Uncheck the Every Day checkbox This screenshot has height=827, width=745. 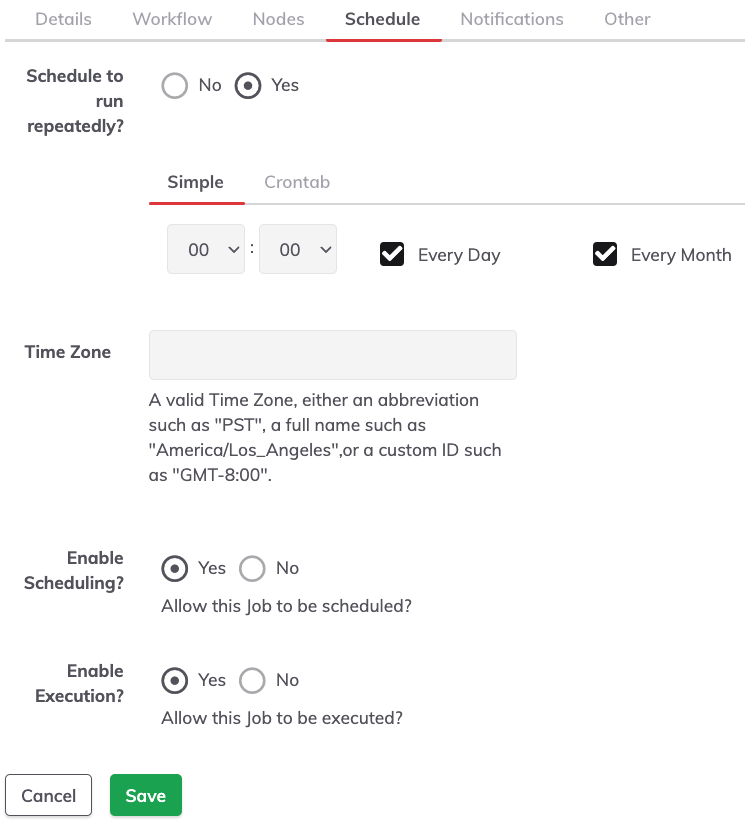[392, 255]
